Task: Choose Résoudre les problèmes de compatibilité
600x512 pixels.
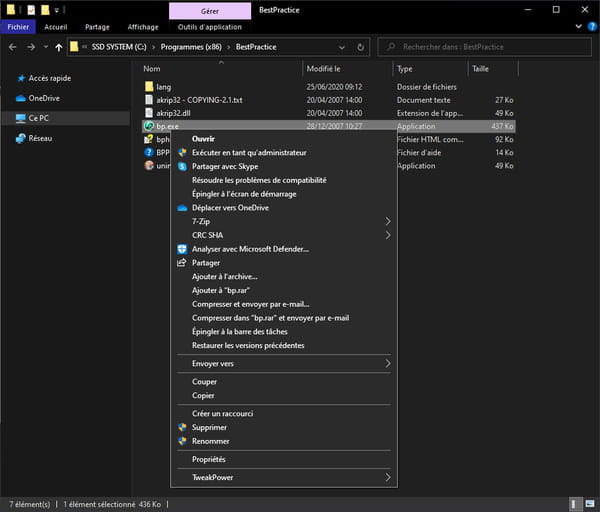Action: pos(284,180)
